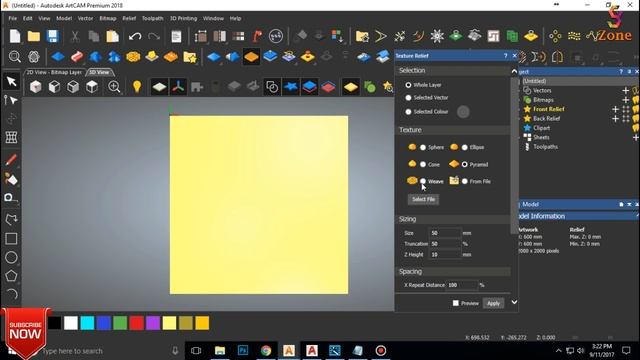Viewport: 640px width, 360px height.
Task: Toggle the light bulb lighting icon
Action: [137, 87]
